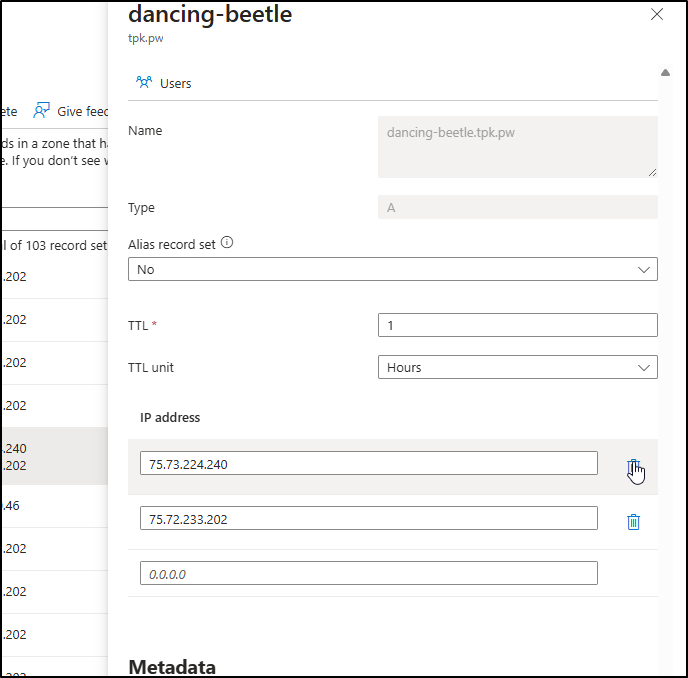
Task: Click trash icon beside 75.72.233.202
Action: (633, 521)
